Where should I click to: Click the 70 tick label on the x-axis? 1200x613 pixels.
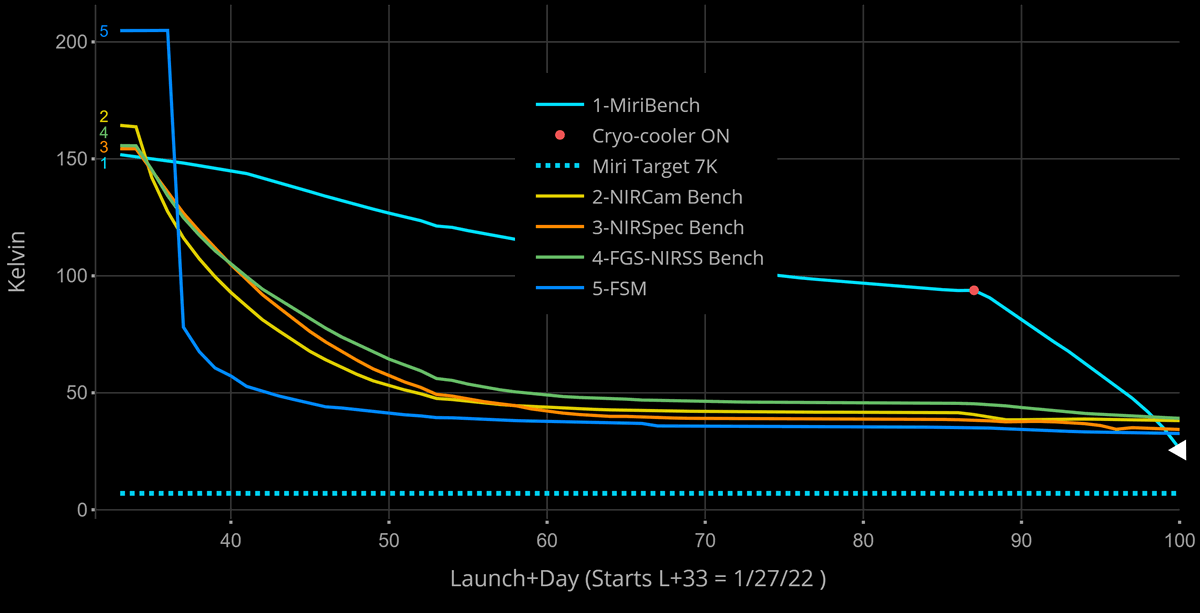click(705, 539)
